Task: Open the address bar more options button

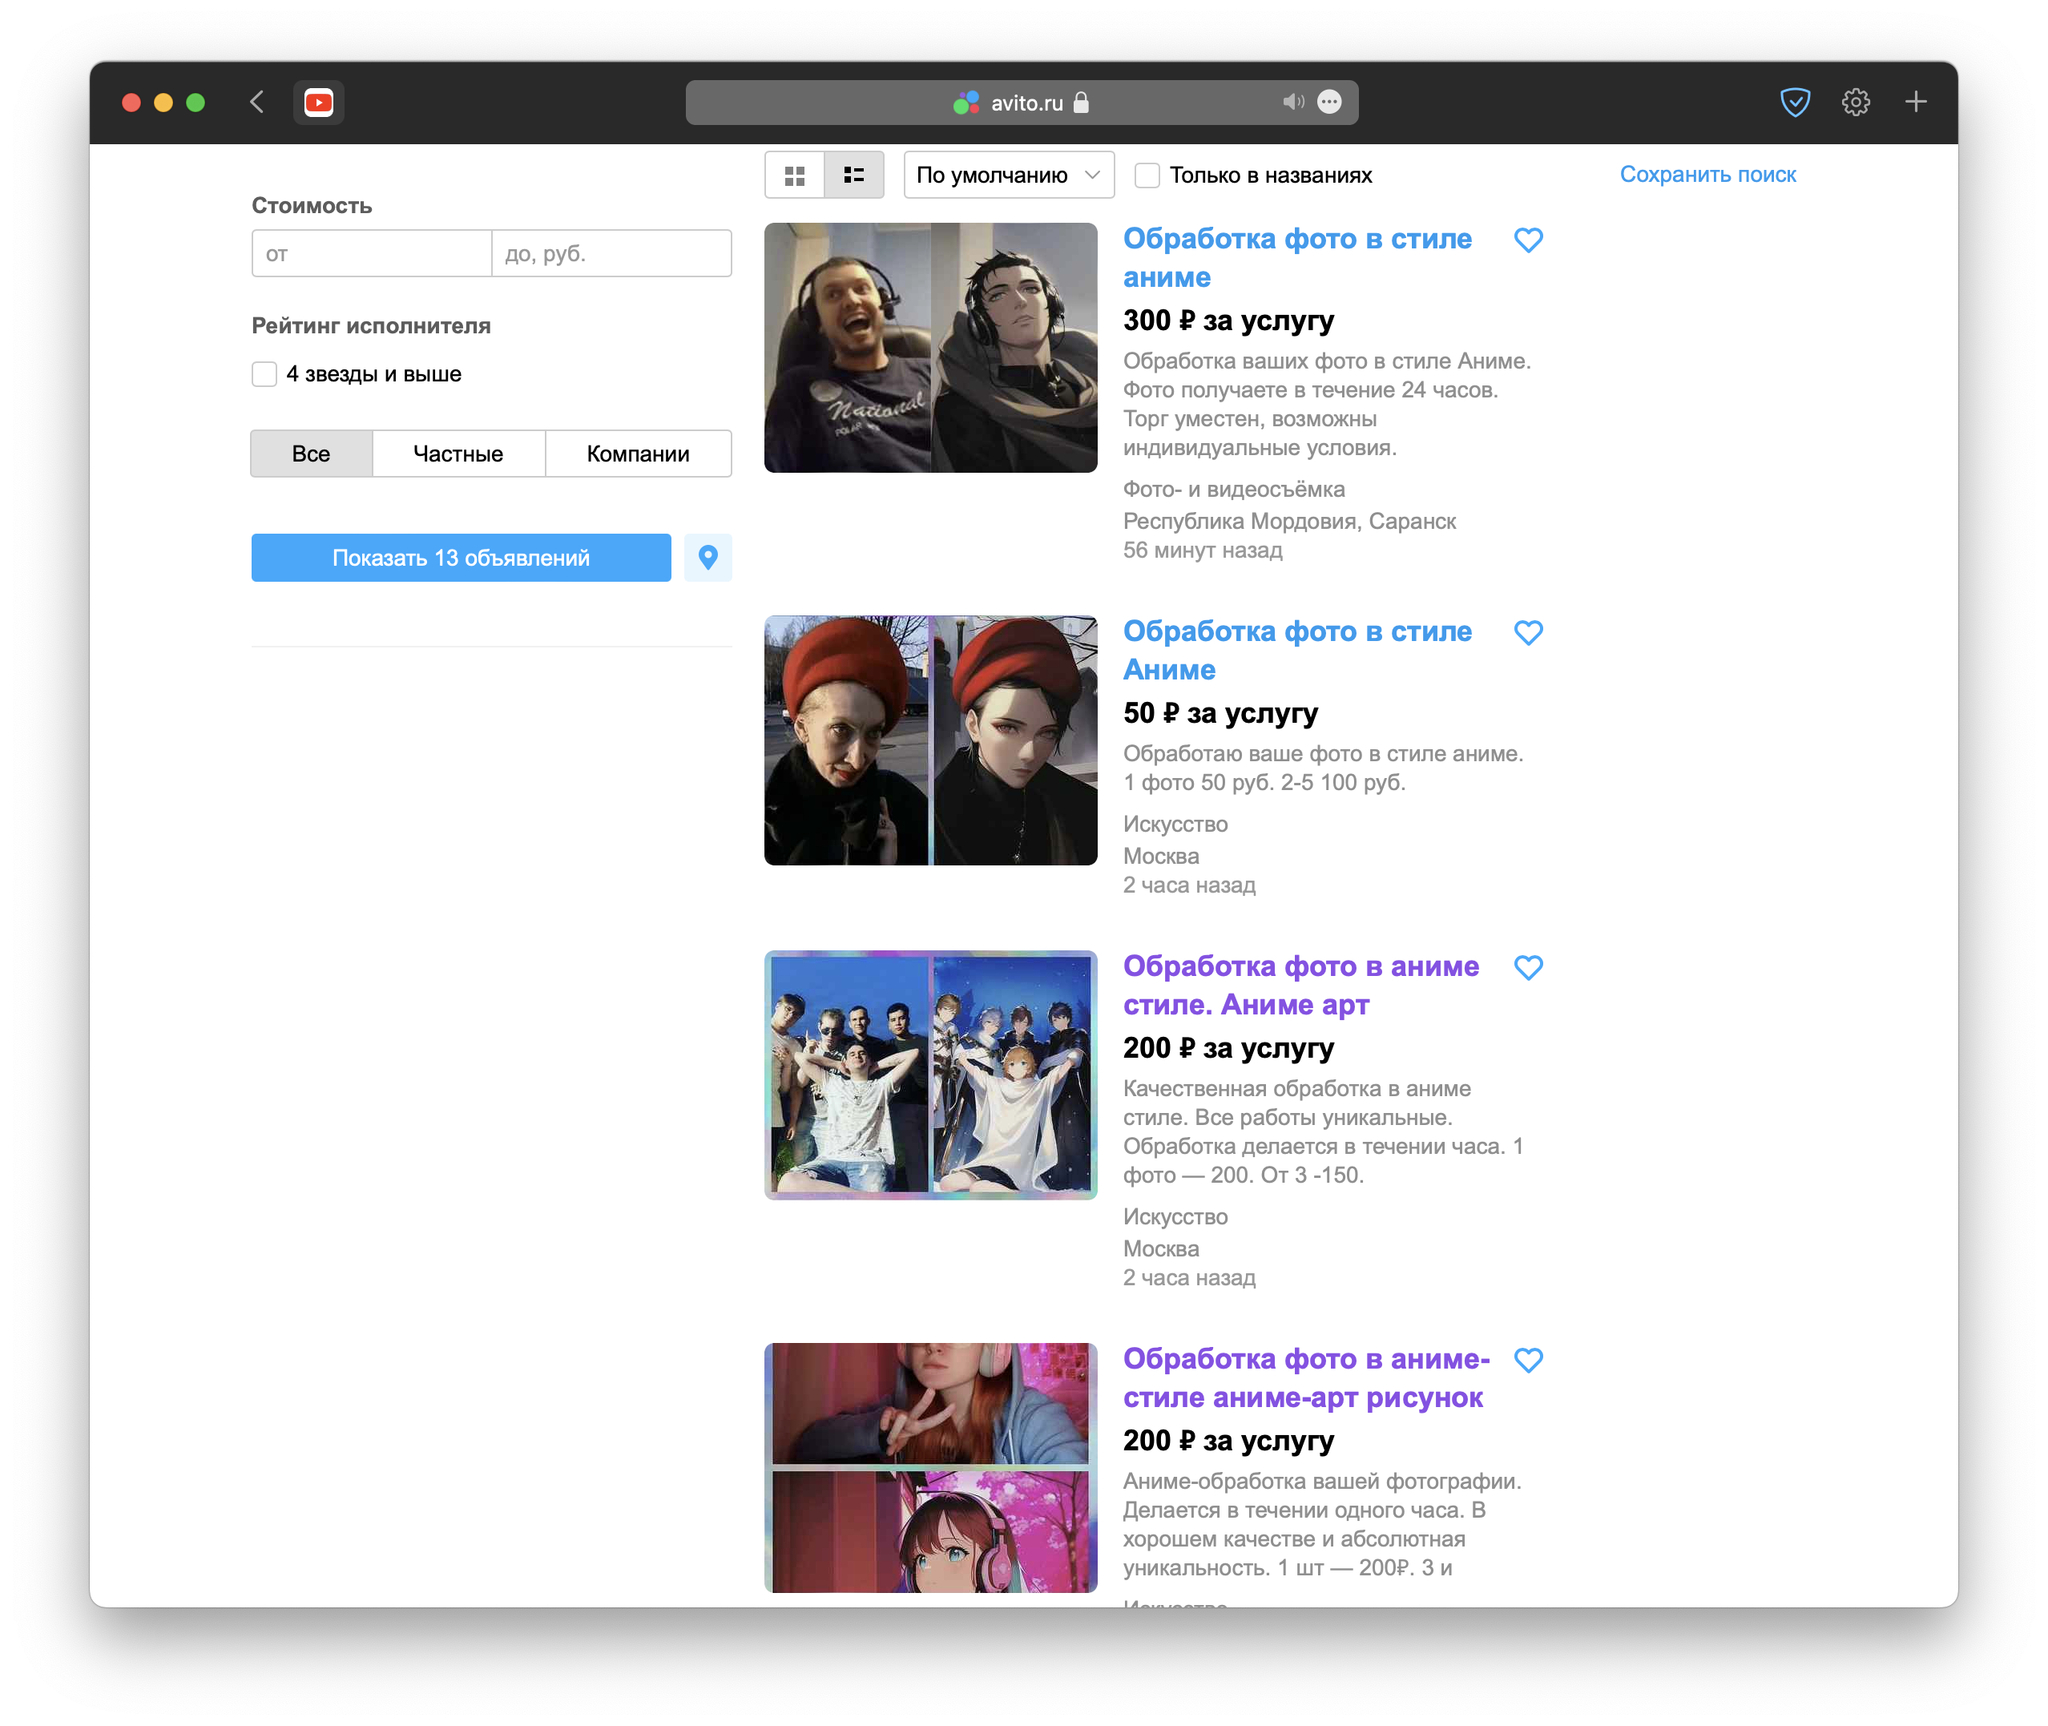Action: (1329, 102)
